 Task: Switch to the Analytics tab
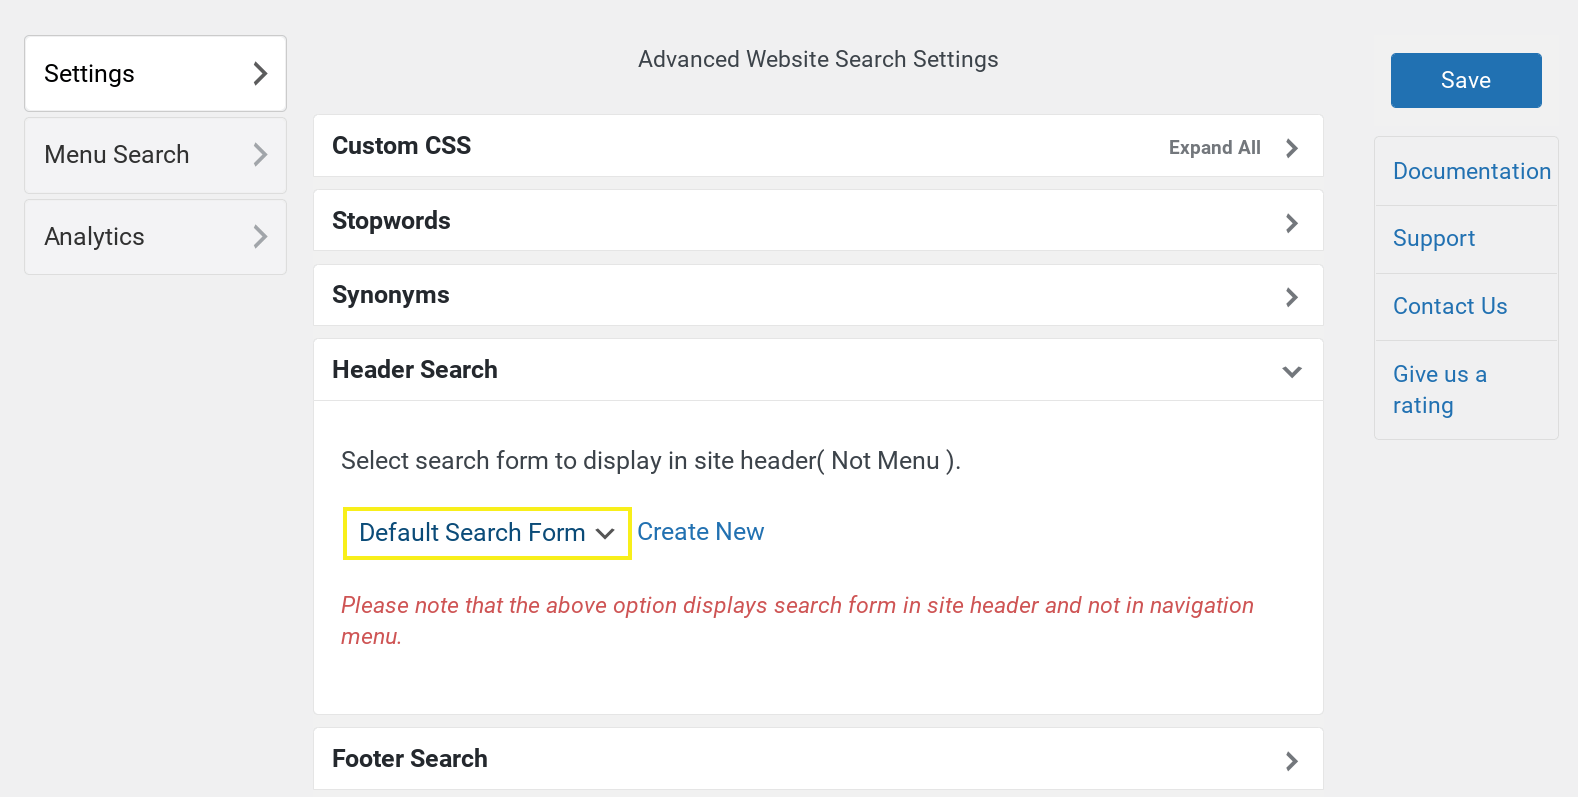tap(95, 237)
